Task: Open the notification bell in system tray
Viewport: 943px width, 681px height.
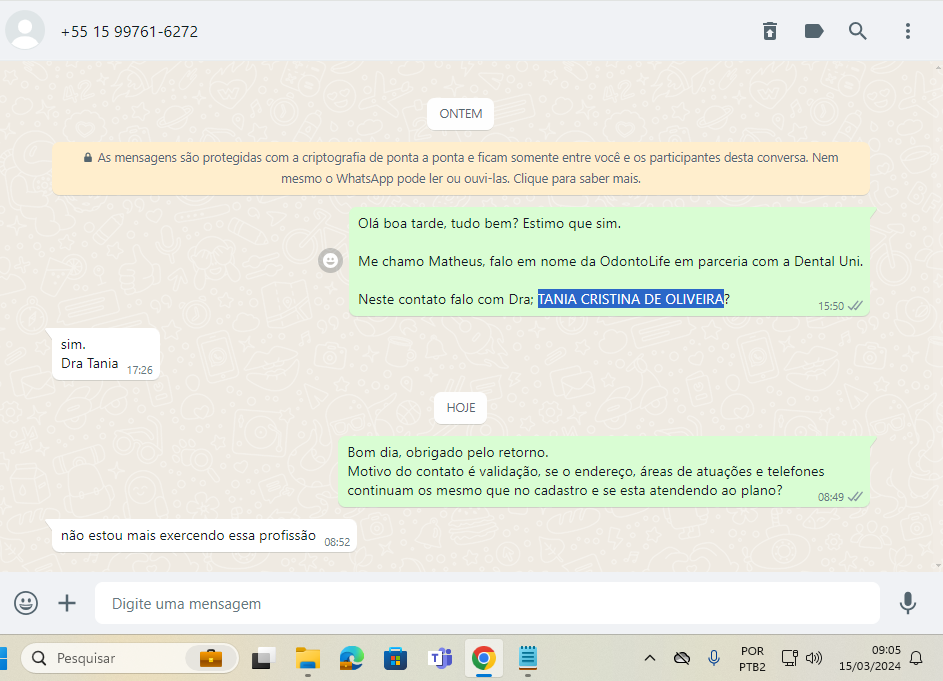Action: click(x=916, y=658)
